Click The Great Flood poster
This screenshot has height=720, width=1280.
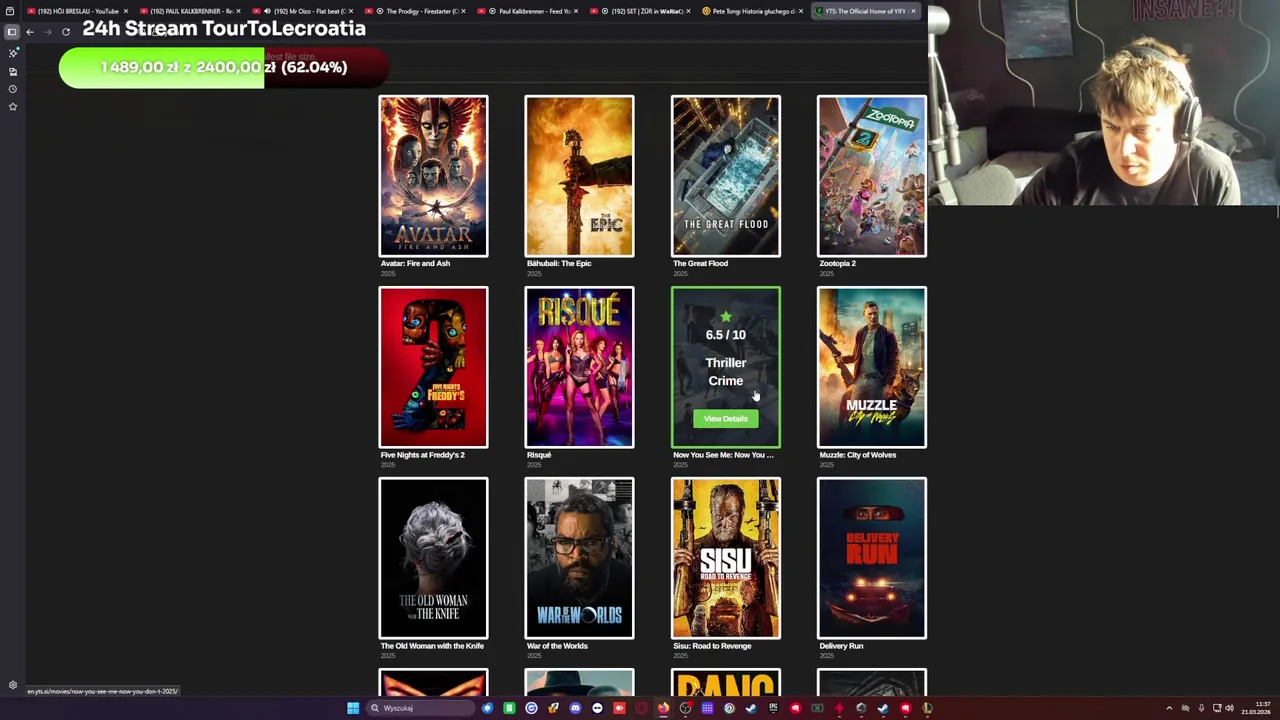tap(726, 176)
